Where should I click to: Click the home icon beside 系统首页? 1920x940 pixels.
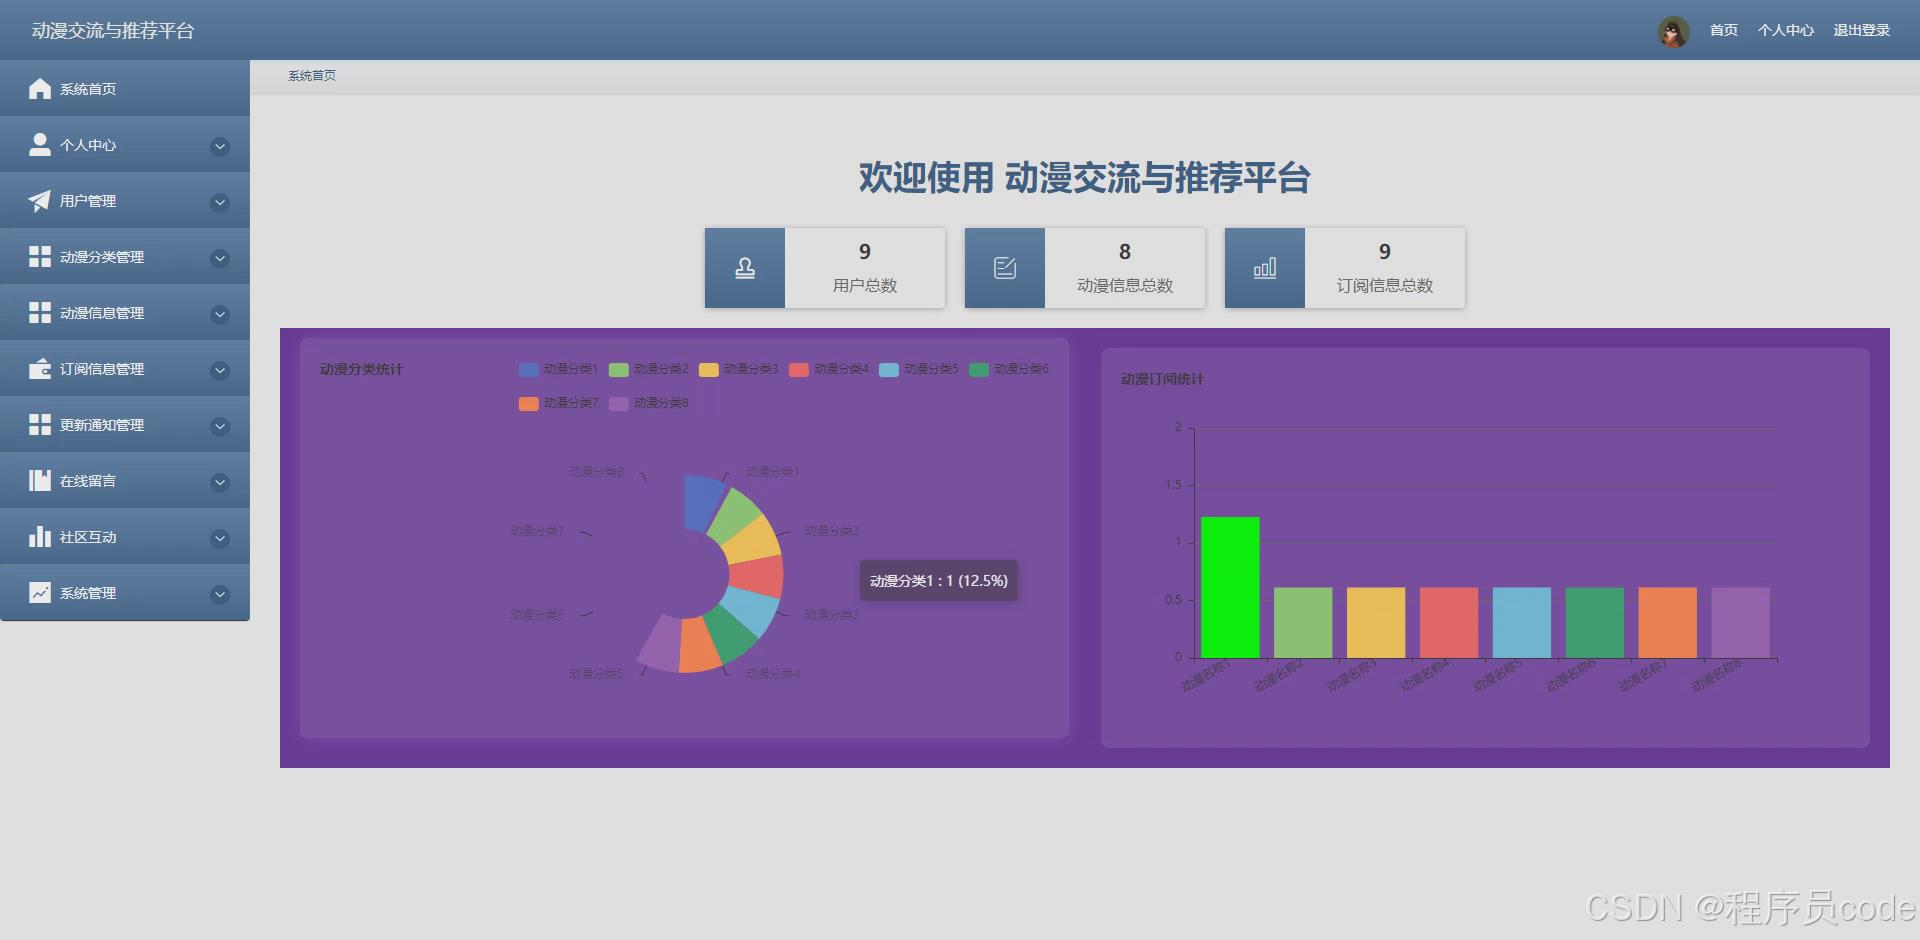click(40, 88)
